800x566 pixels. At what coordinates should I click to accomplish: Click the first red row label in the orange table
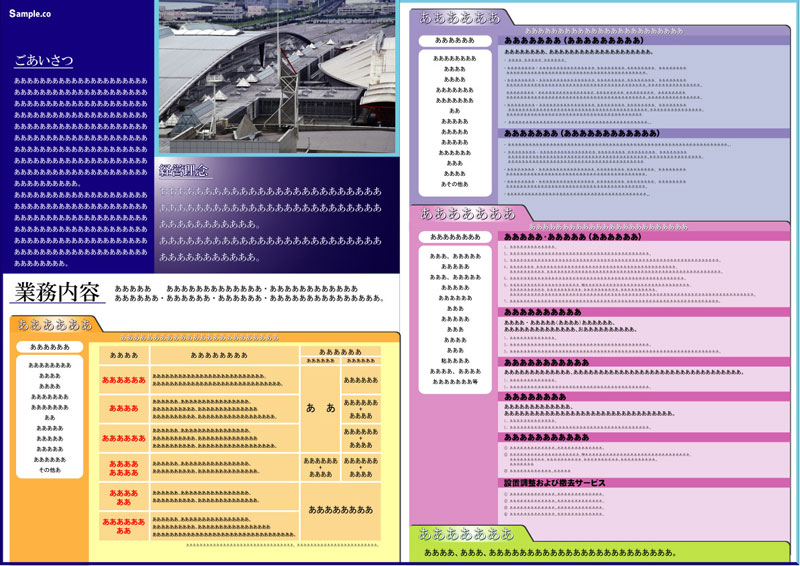click(123, 380)
